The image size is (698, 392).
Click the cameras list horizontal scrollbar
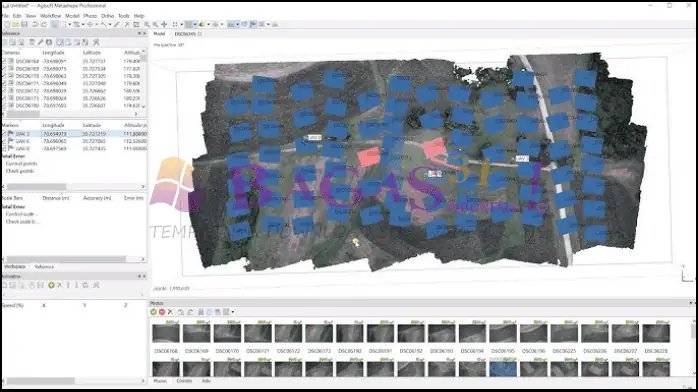point(73,114)
